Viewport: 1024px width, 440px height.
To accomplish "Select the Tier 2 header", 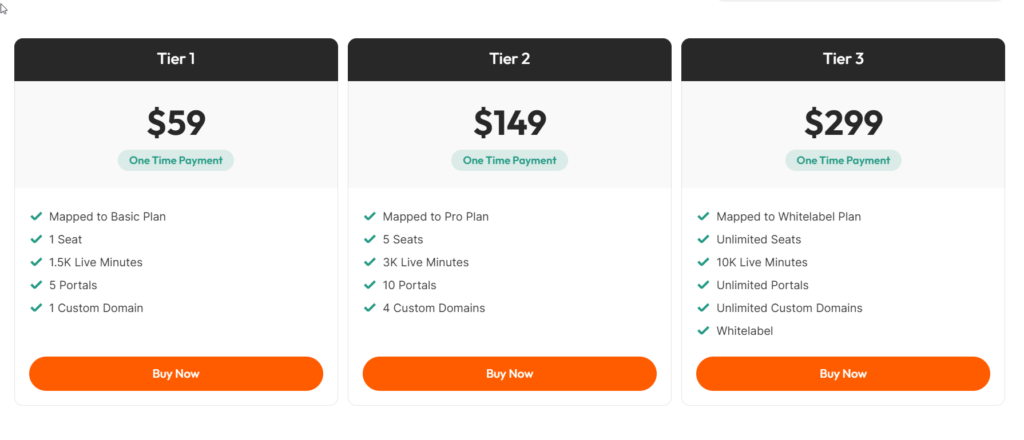I will pyautogui.click(x=509, y=59).
